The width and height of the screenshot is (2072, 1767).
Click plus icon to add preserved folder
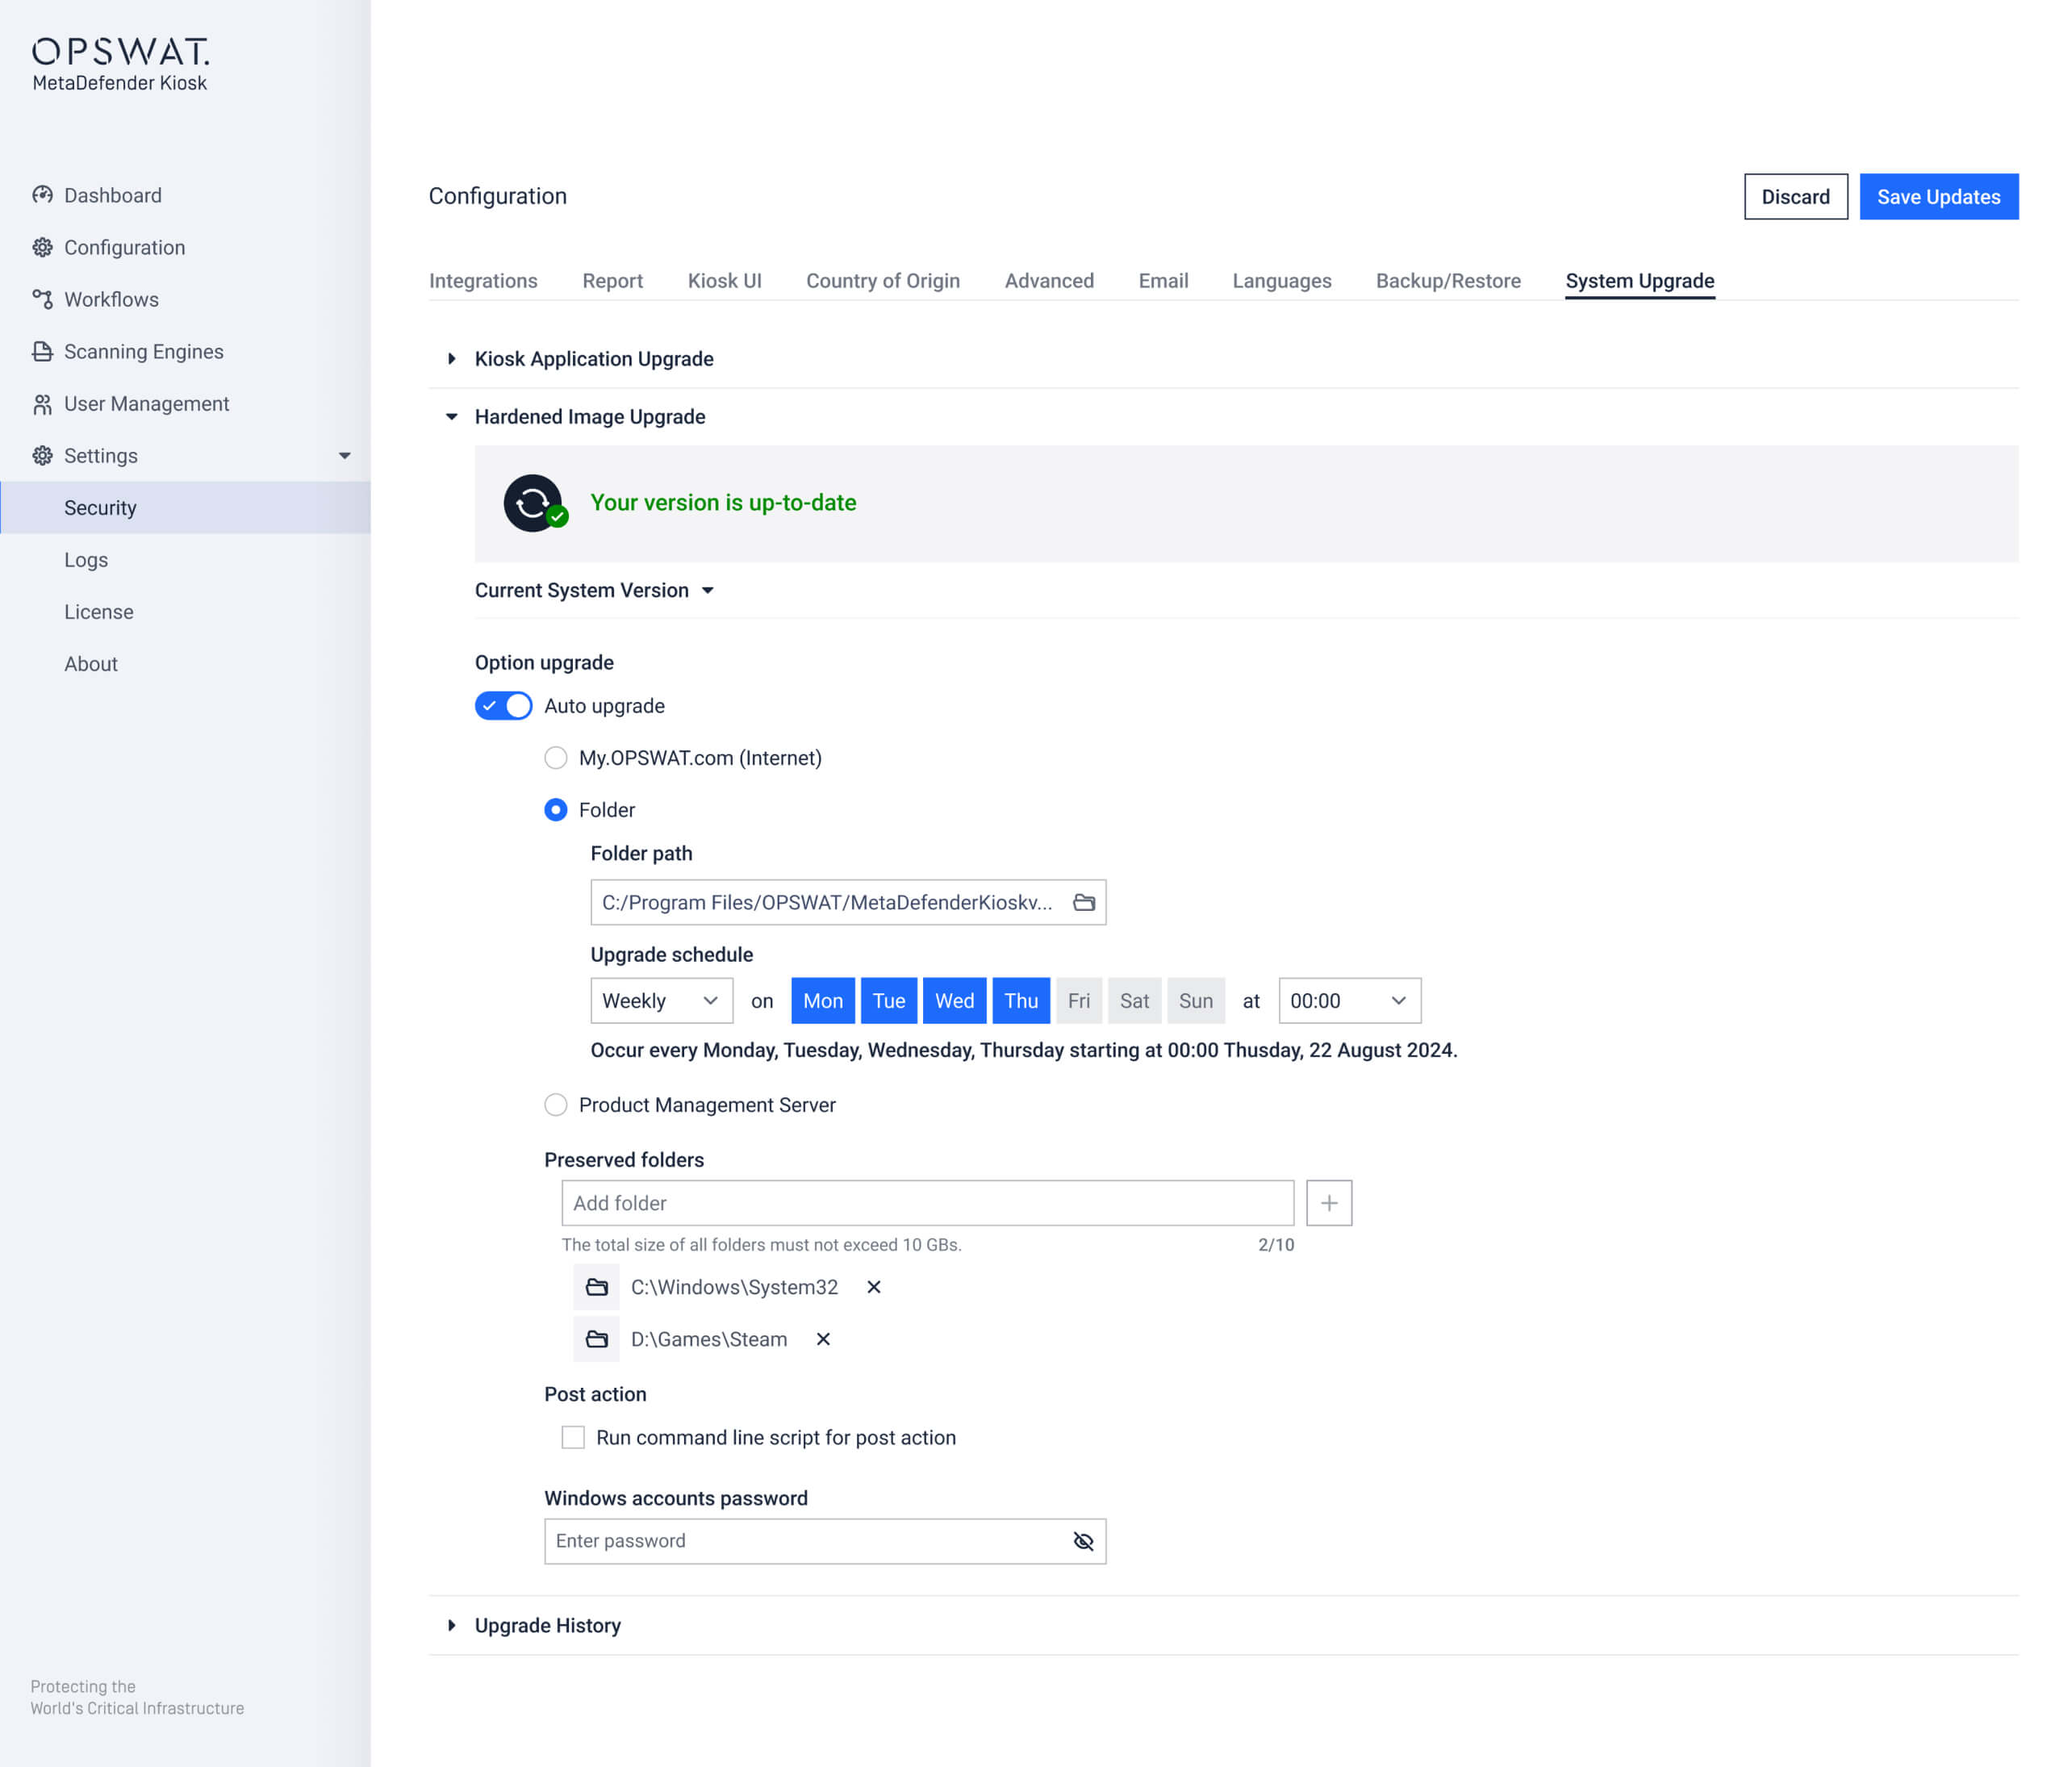pos(1328,1203)
